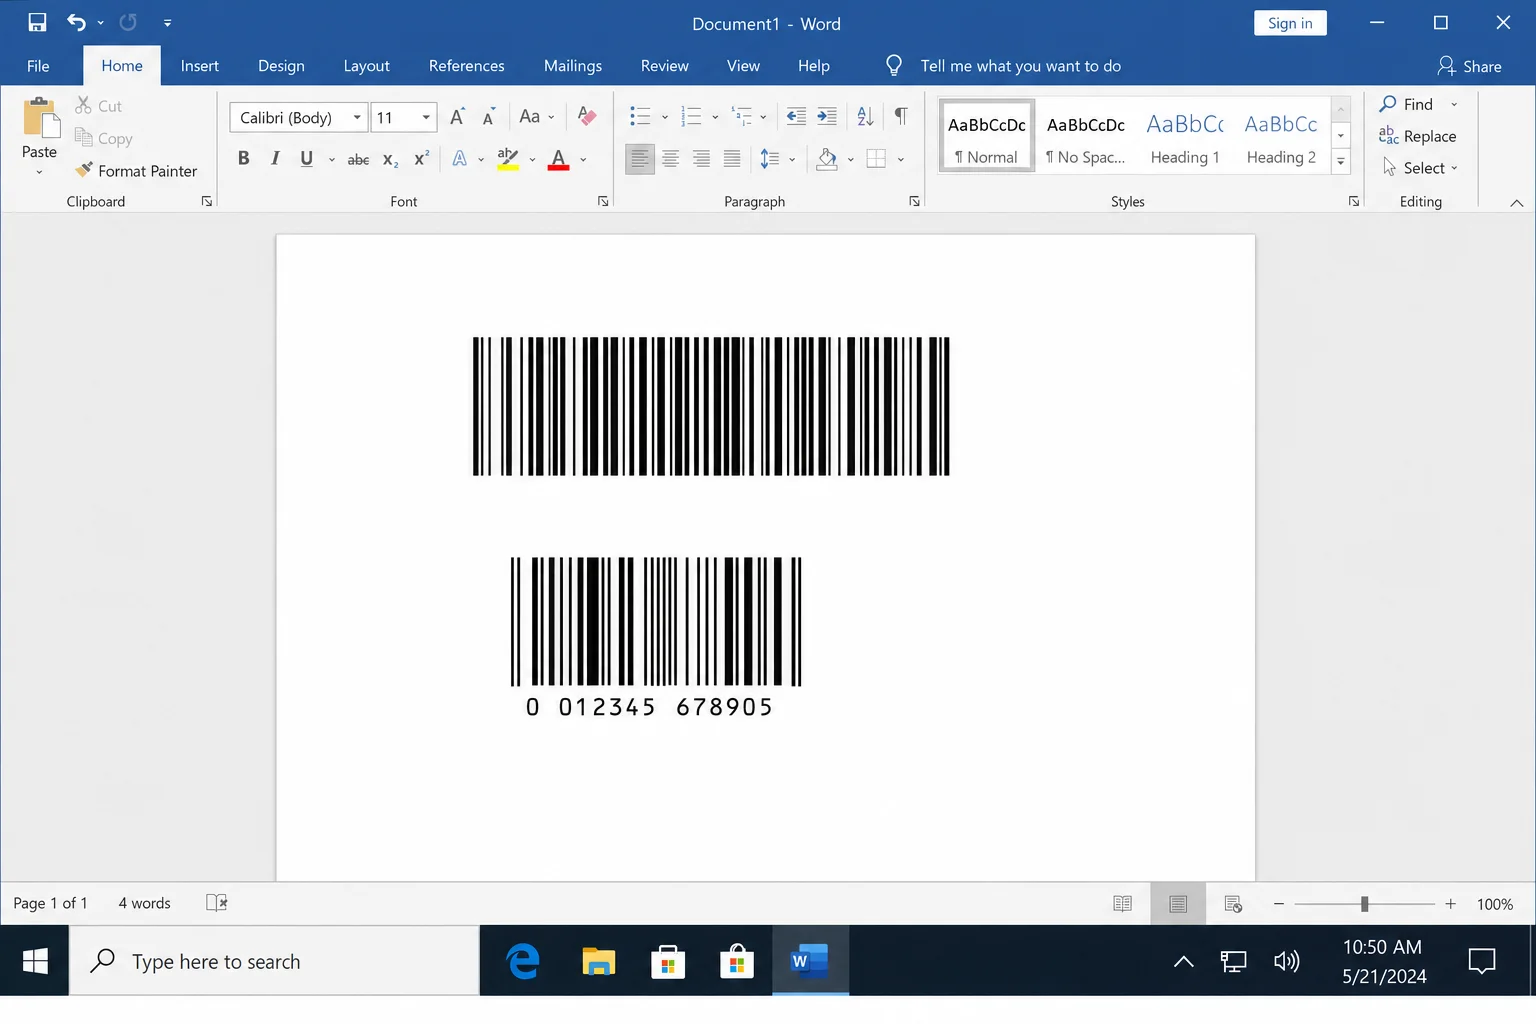
Task: Switch to the Design tab
Action: pyautogui.click(x=281, y=66)
